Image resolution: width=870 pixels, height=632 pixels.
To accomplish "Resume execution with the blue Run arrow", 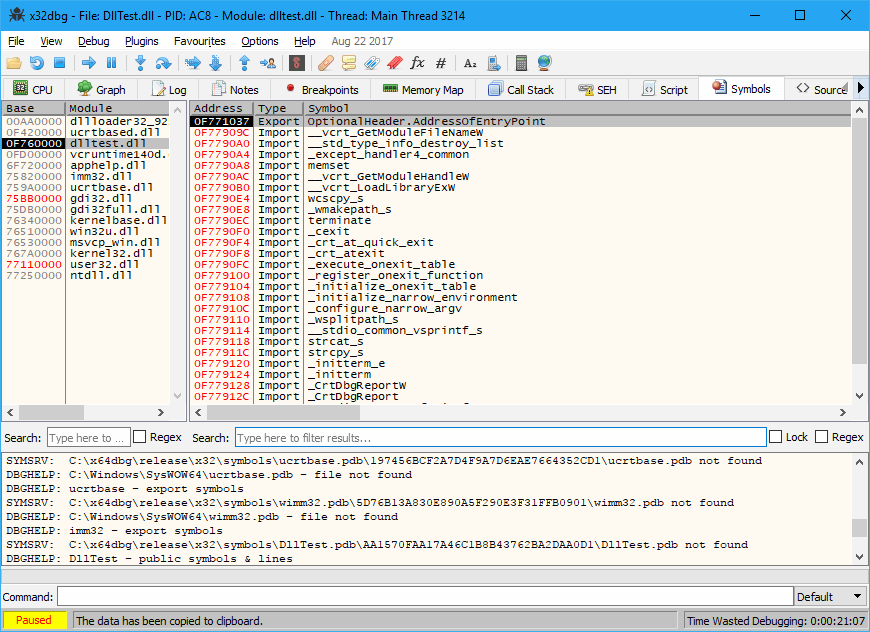I will [91, 62].
